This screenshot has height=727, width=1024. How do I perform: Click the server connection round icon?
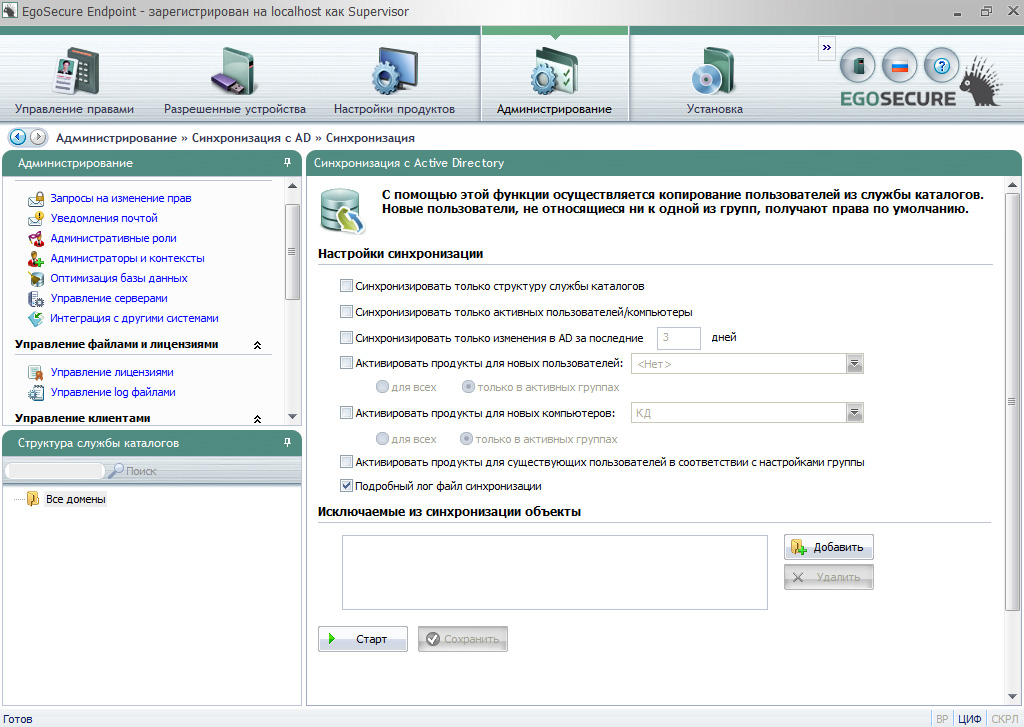[x=857, y=65]
